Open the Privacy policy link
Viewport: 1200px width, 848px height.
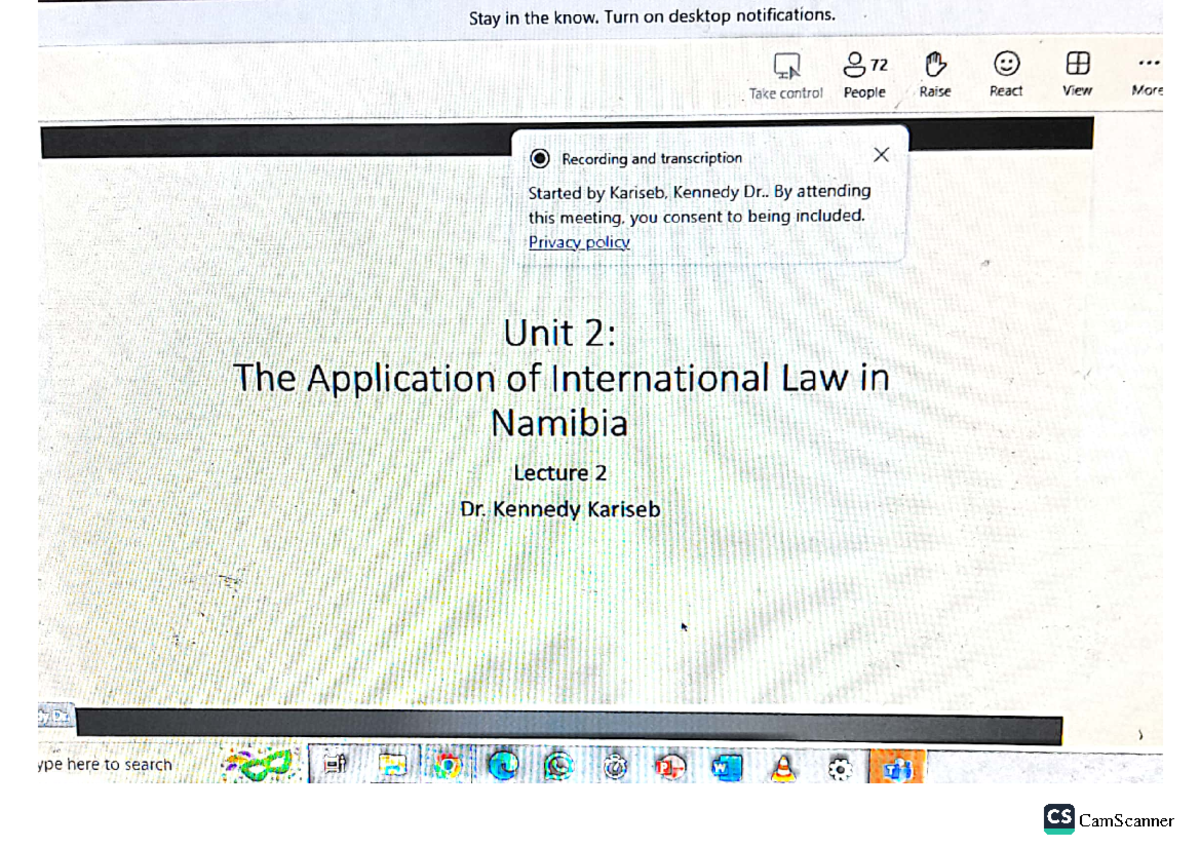pos(579,242)
